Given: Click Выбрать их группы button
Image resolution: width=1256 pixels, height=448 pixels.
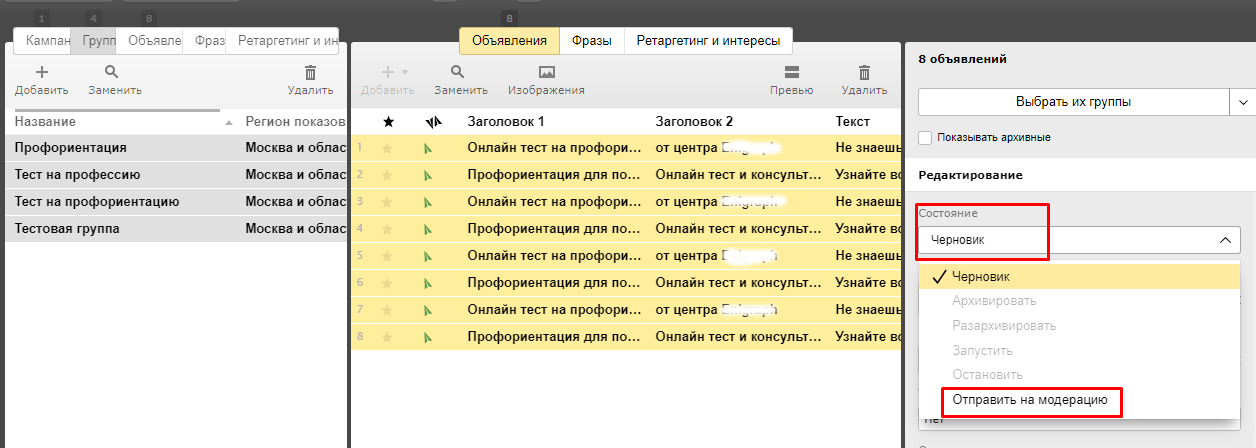Looking at the screenshot, I should [x=1073, y=102].
